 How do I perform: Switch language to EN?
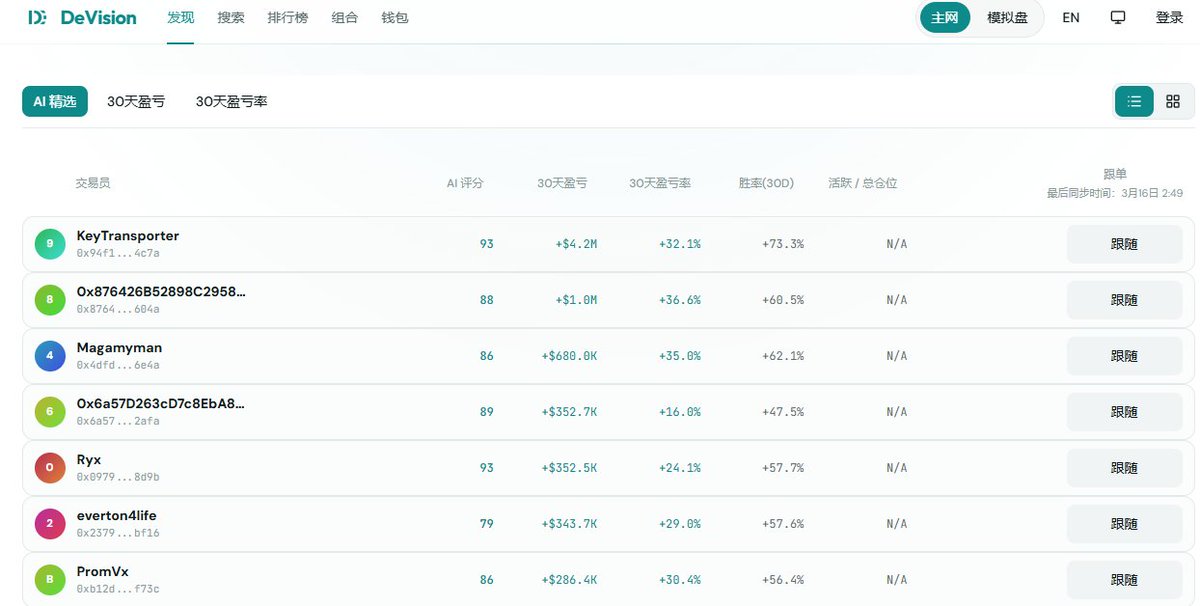1071,18
